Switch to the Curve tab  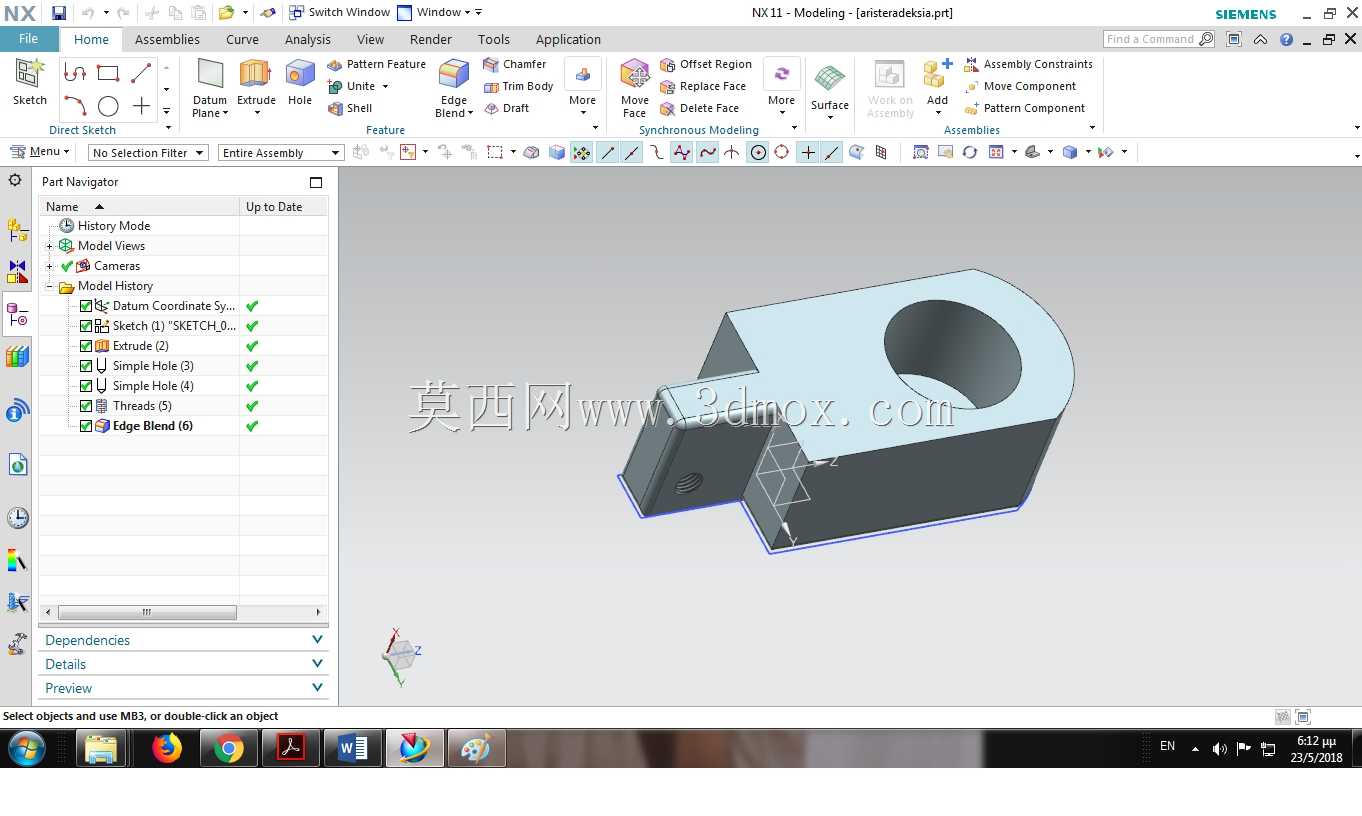pos(242,40)
